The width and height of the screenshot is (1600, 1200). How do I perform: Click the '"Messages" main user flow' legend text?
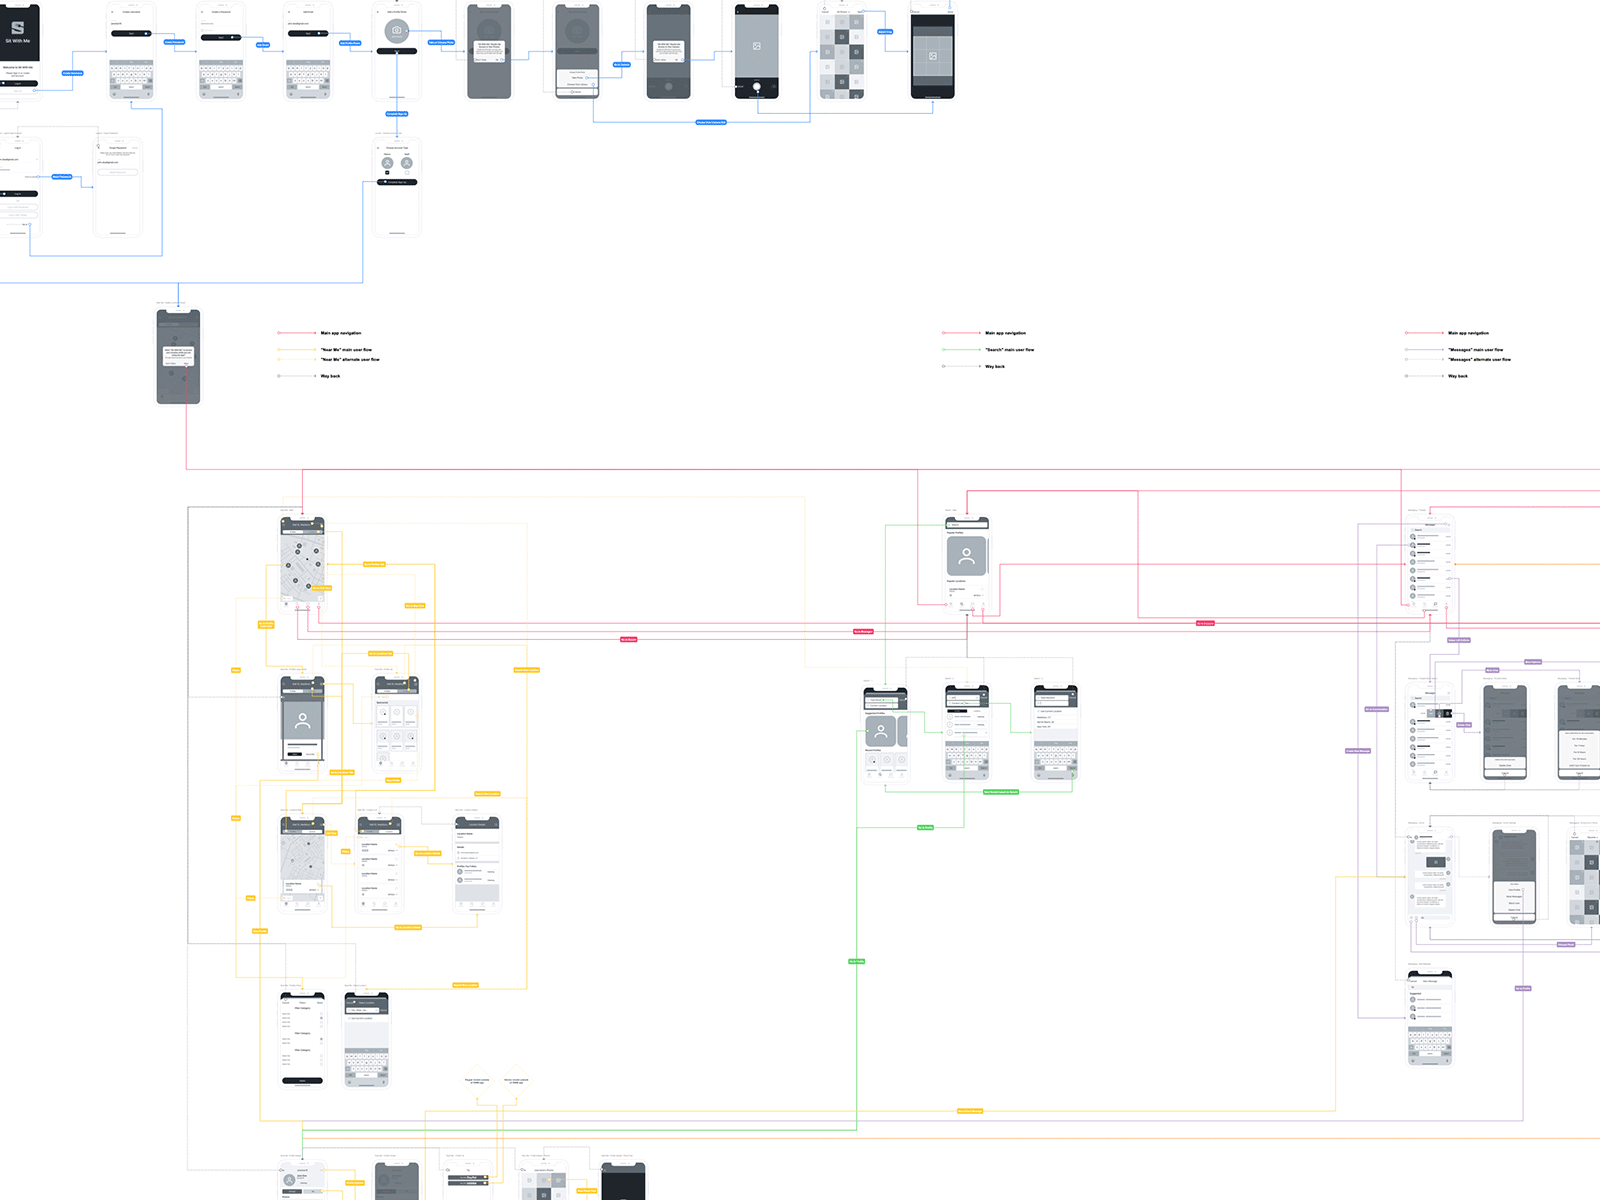(x=1476, y=350)
